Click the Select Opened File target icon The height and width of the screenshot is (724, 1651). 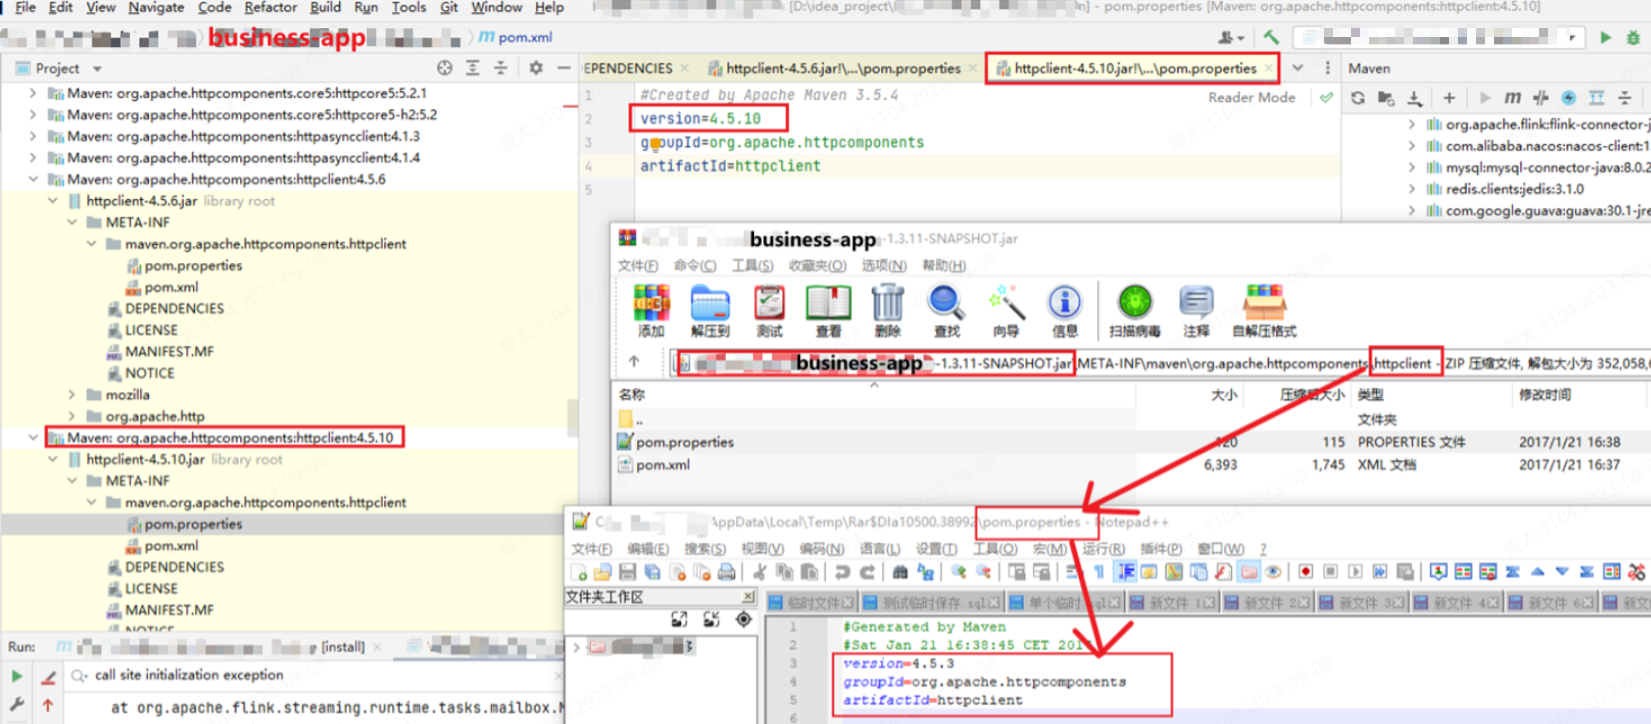click(445, 68)
